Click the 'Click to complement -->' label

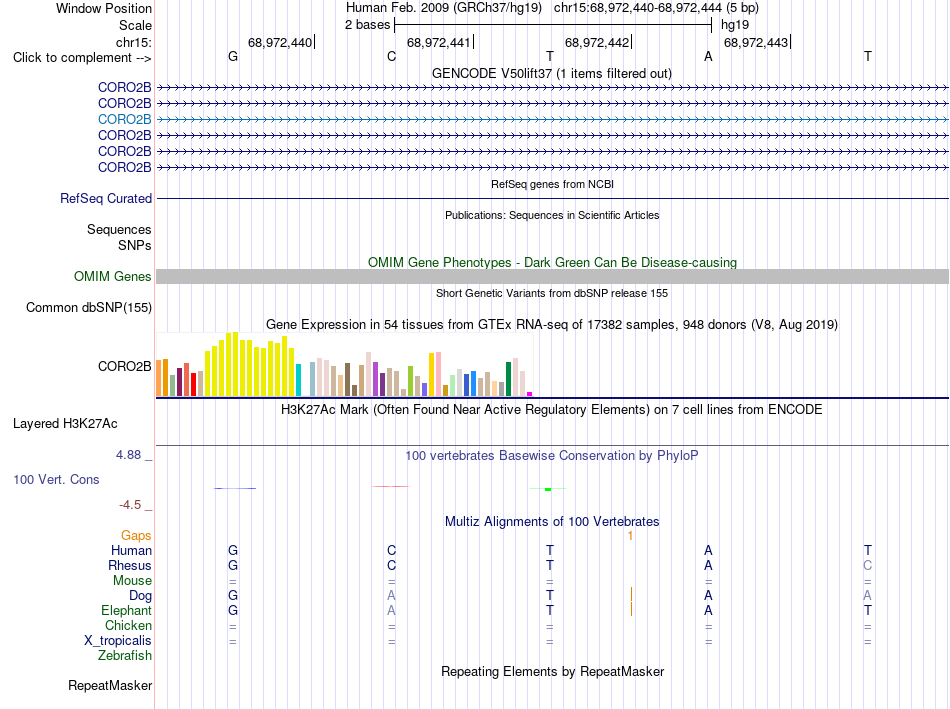pyautogui.click(x=82, y=58)
